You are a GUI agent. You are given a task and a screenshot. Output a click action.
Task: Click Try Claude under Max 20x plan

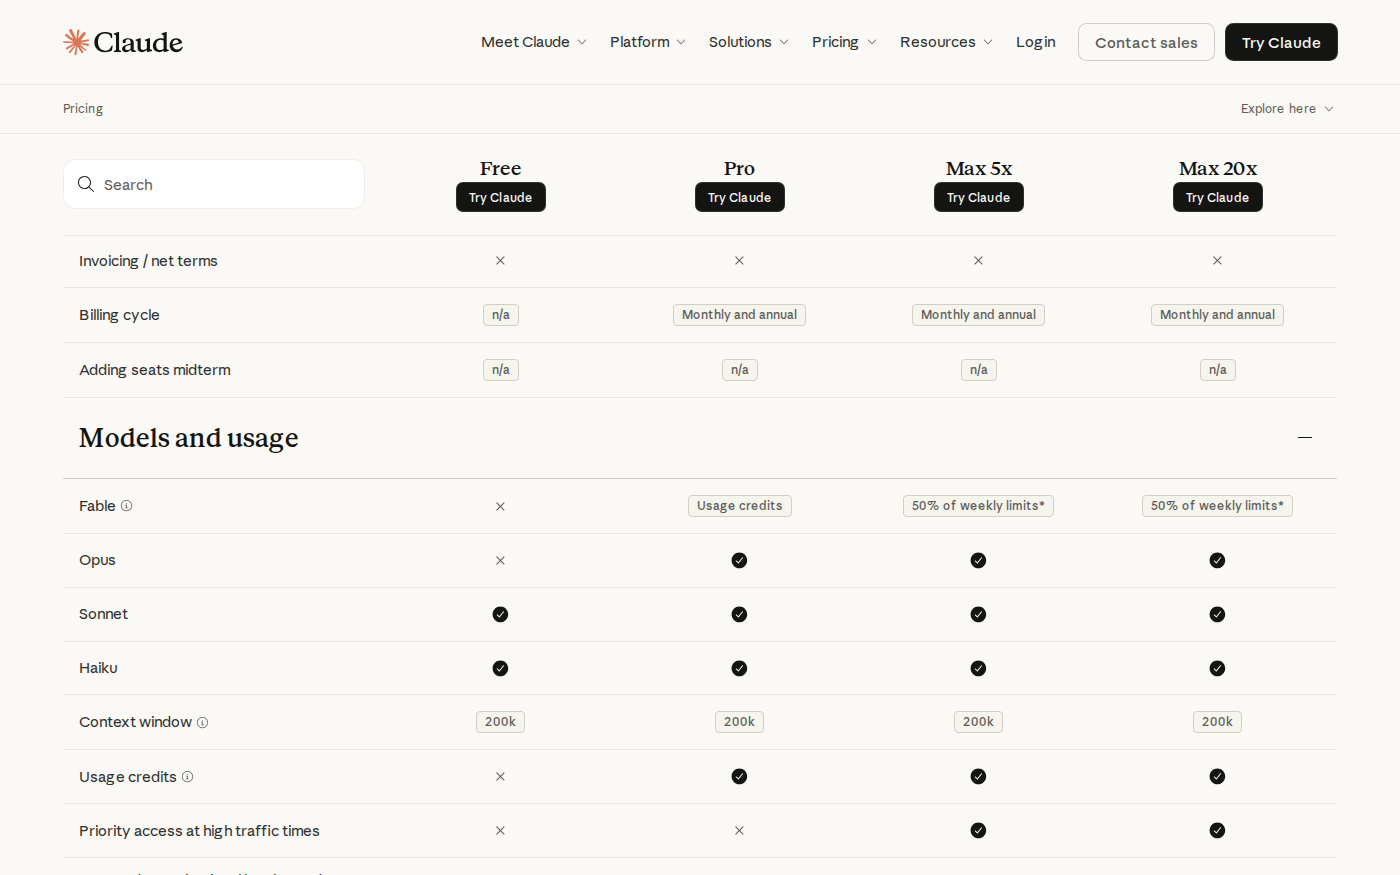click(1217, 197)
